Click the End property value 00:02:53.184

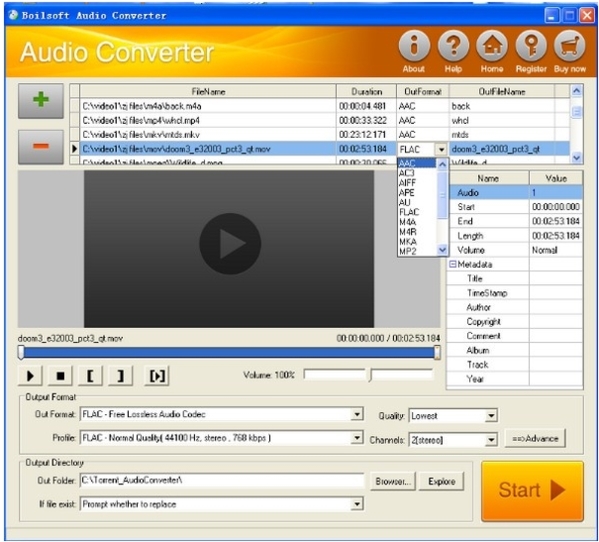coord(556,222)
